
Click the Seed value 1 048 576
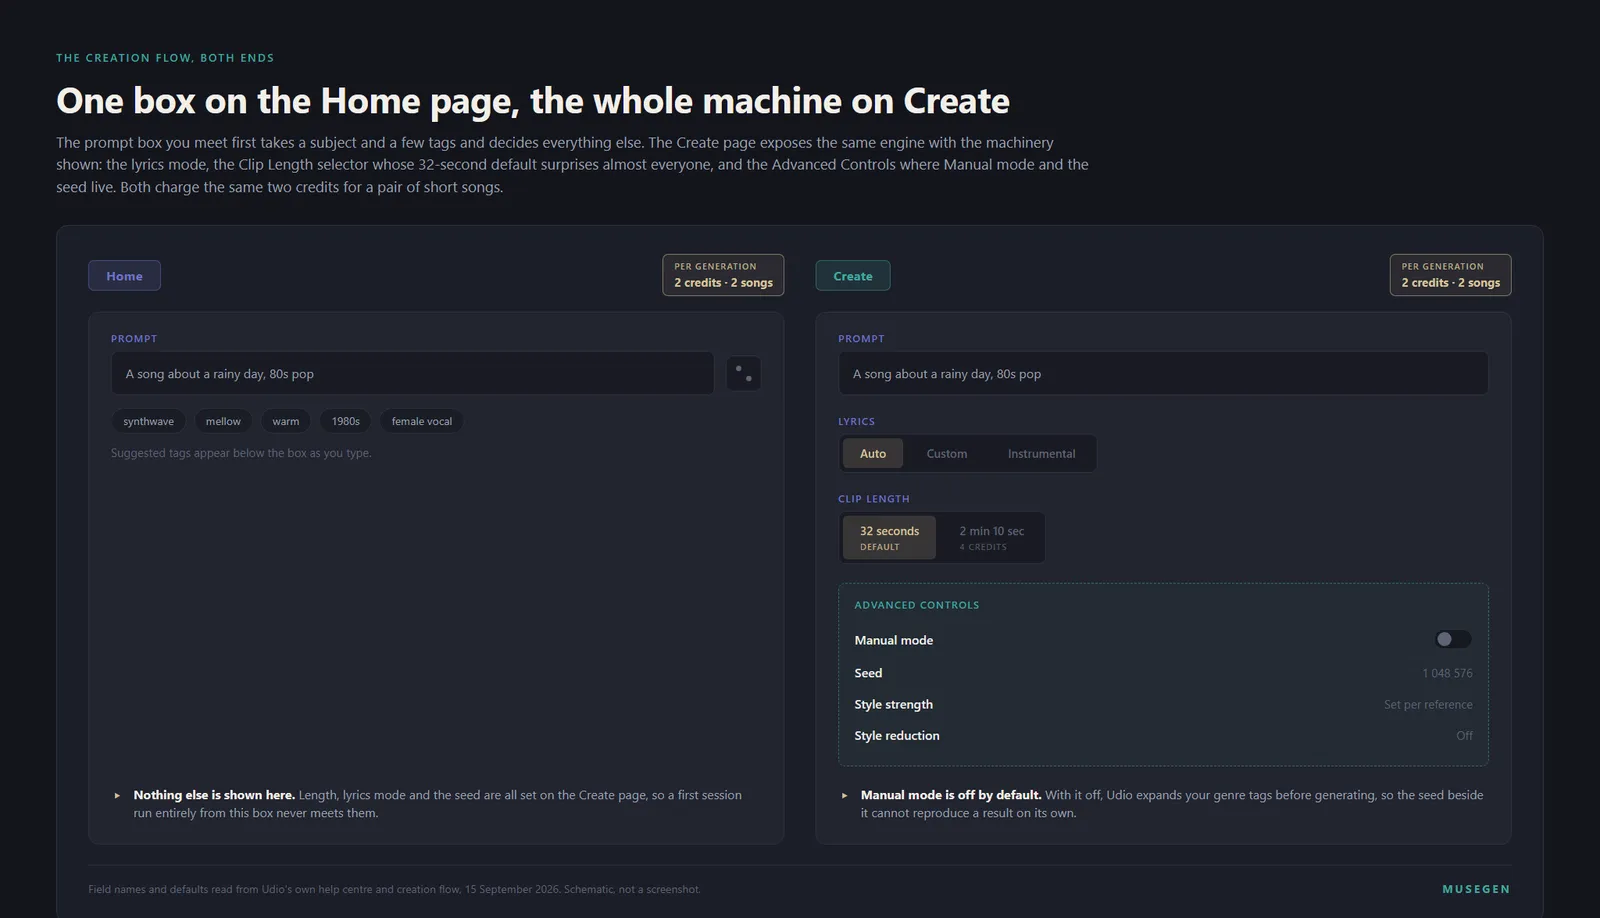click(x=1447, y=673)
